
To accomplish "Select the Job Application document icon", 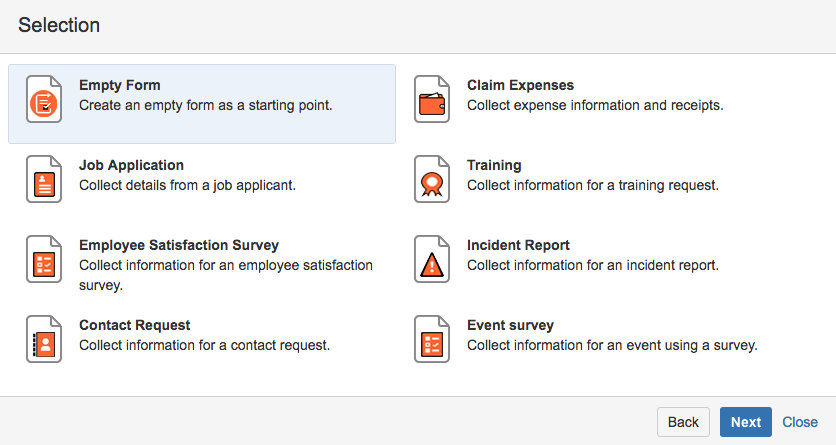I will (43, 179).
